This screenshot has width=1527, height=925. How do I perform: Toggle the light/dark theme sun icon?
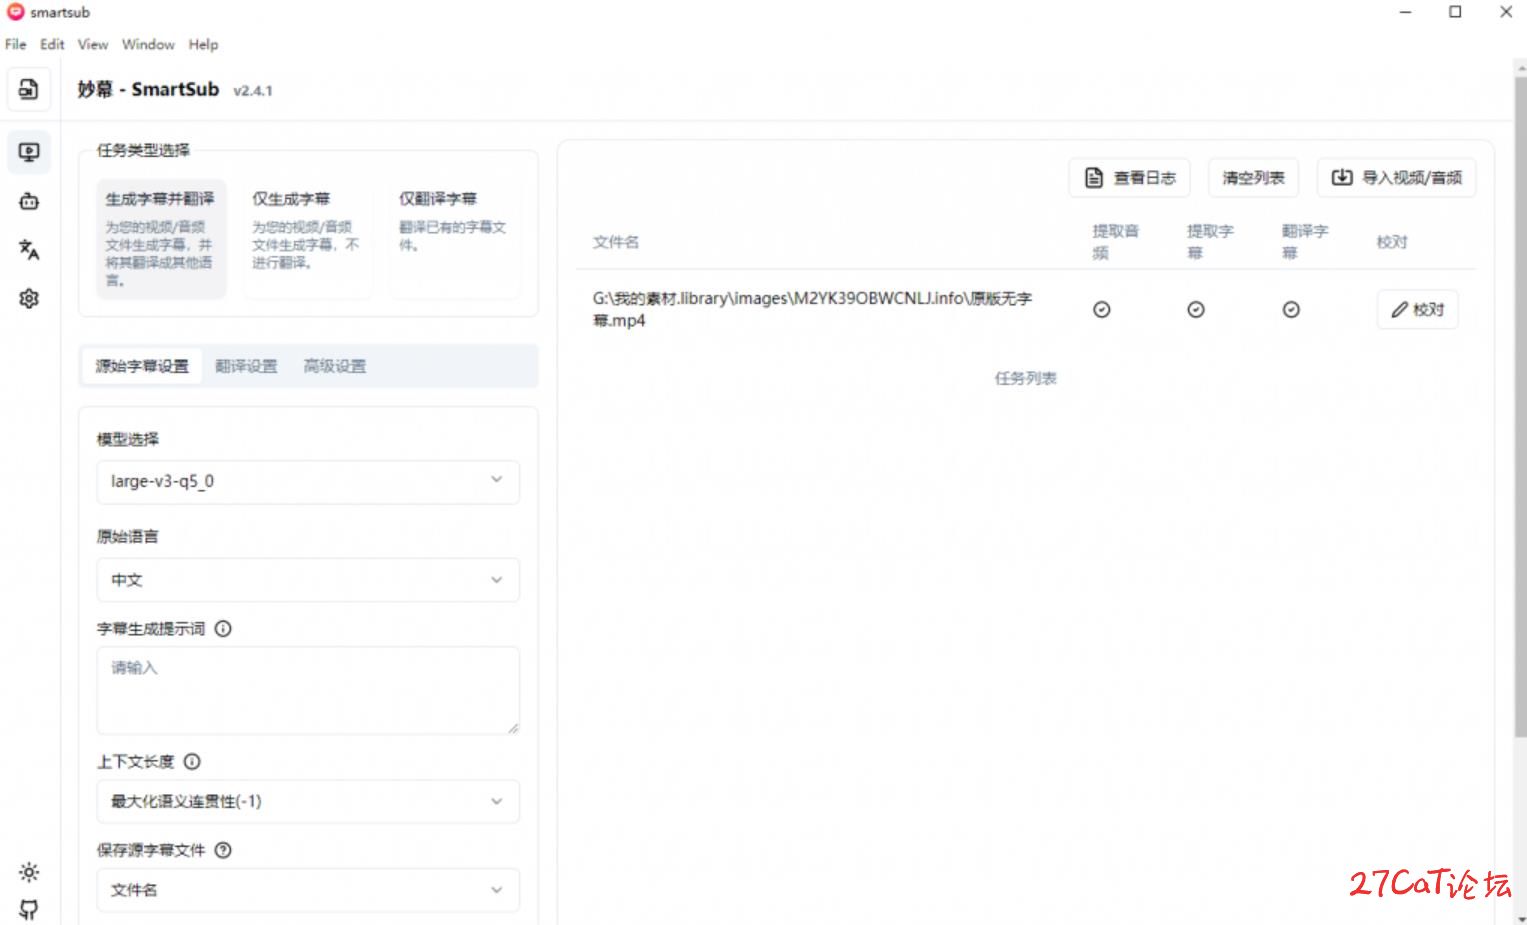(x=29, y=872)
